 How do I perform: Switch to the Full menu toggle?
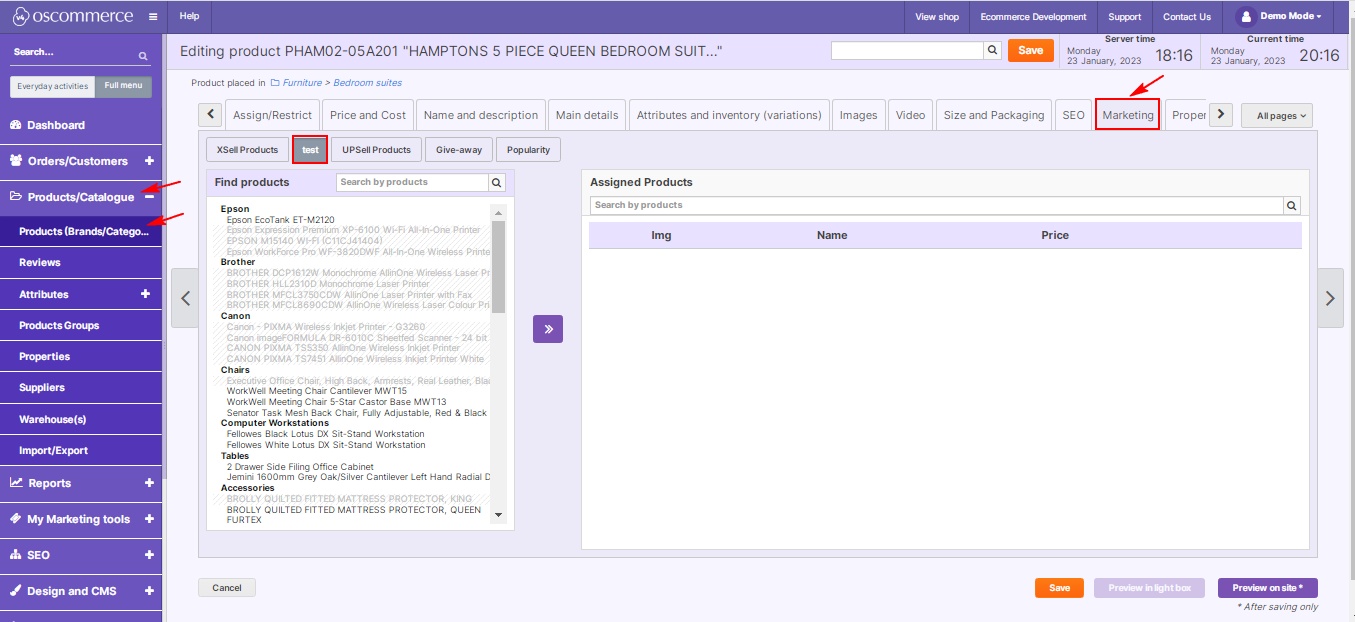click(124, 86)
